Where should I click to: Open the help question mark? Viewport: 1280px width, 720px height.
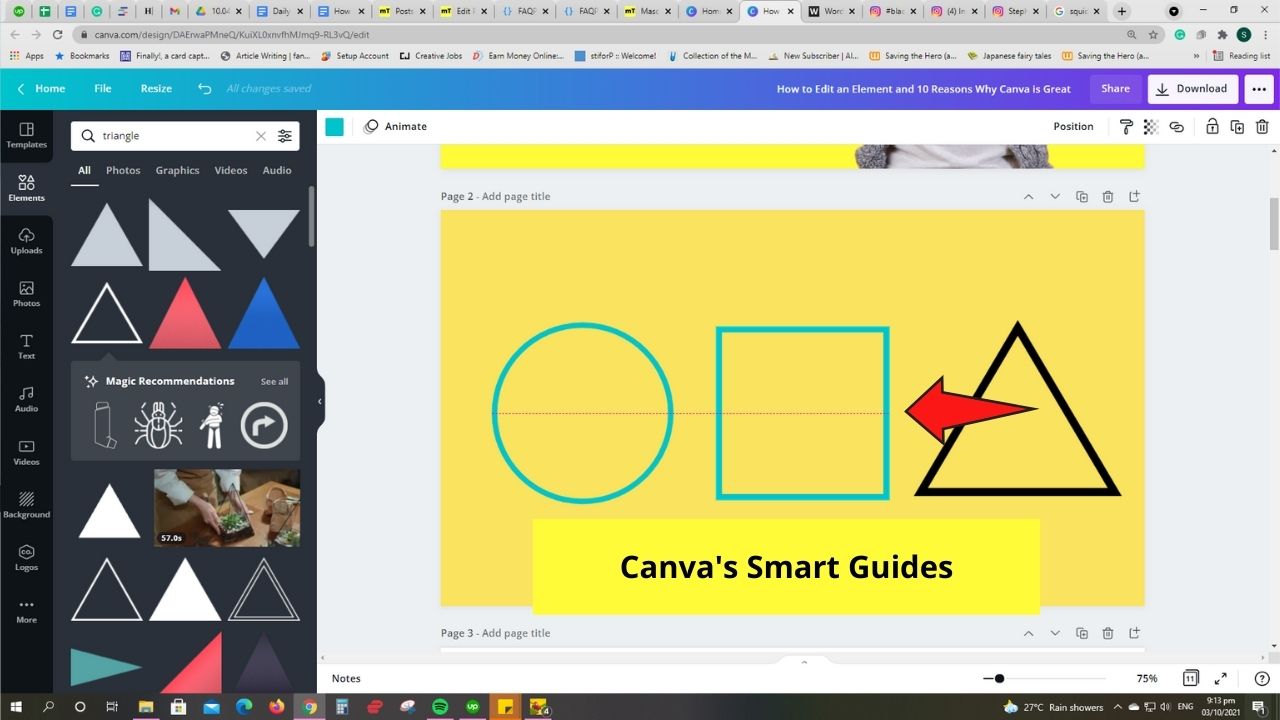click(x=1261, y=678)
